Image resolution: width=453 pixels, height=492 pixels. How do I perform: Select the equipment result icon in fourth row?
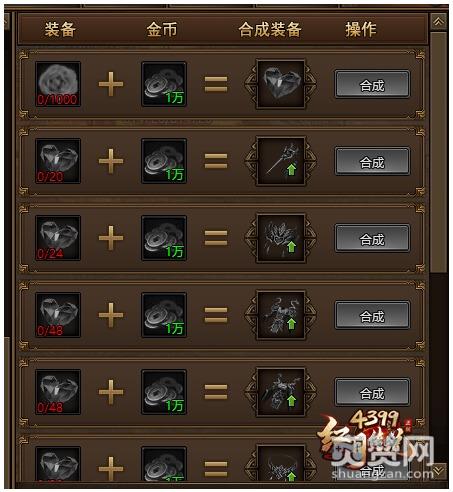coord(281,315)
